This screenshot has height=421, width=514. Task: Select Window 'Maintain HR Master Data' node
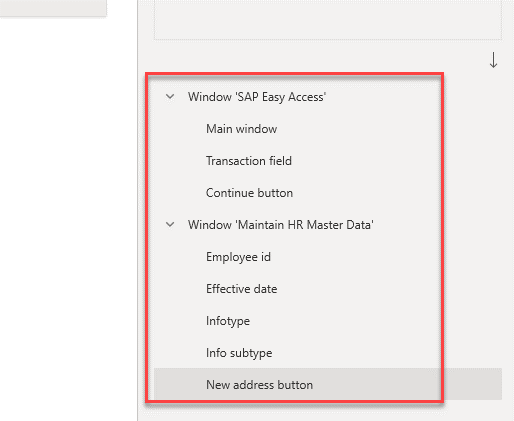(x=281, y=225)
